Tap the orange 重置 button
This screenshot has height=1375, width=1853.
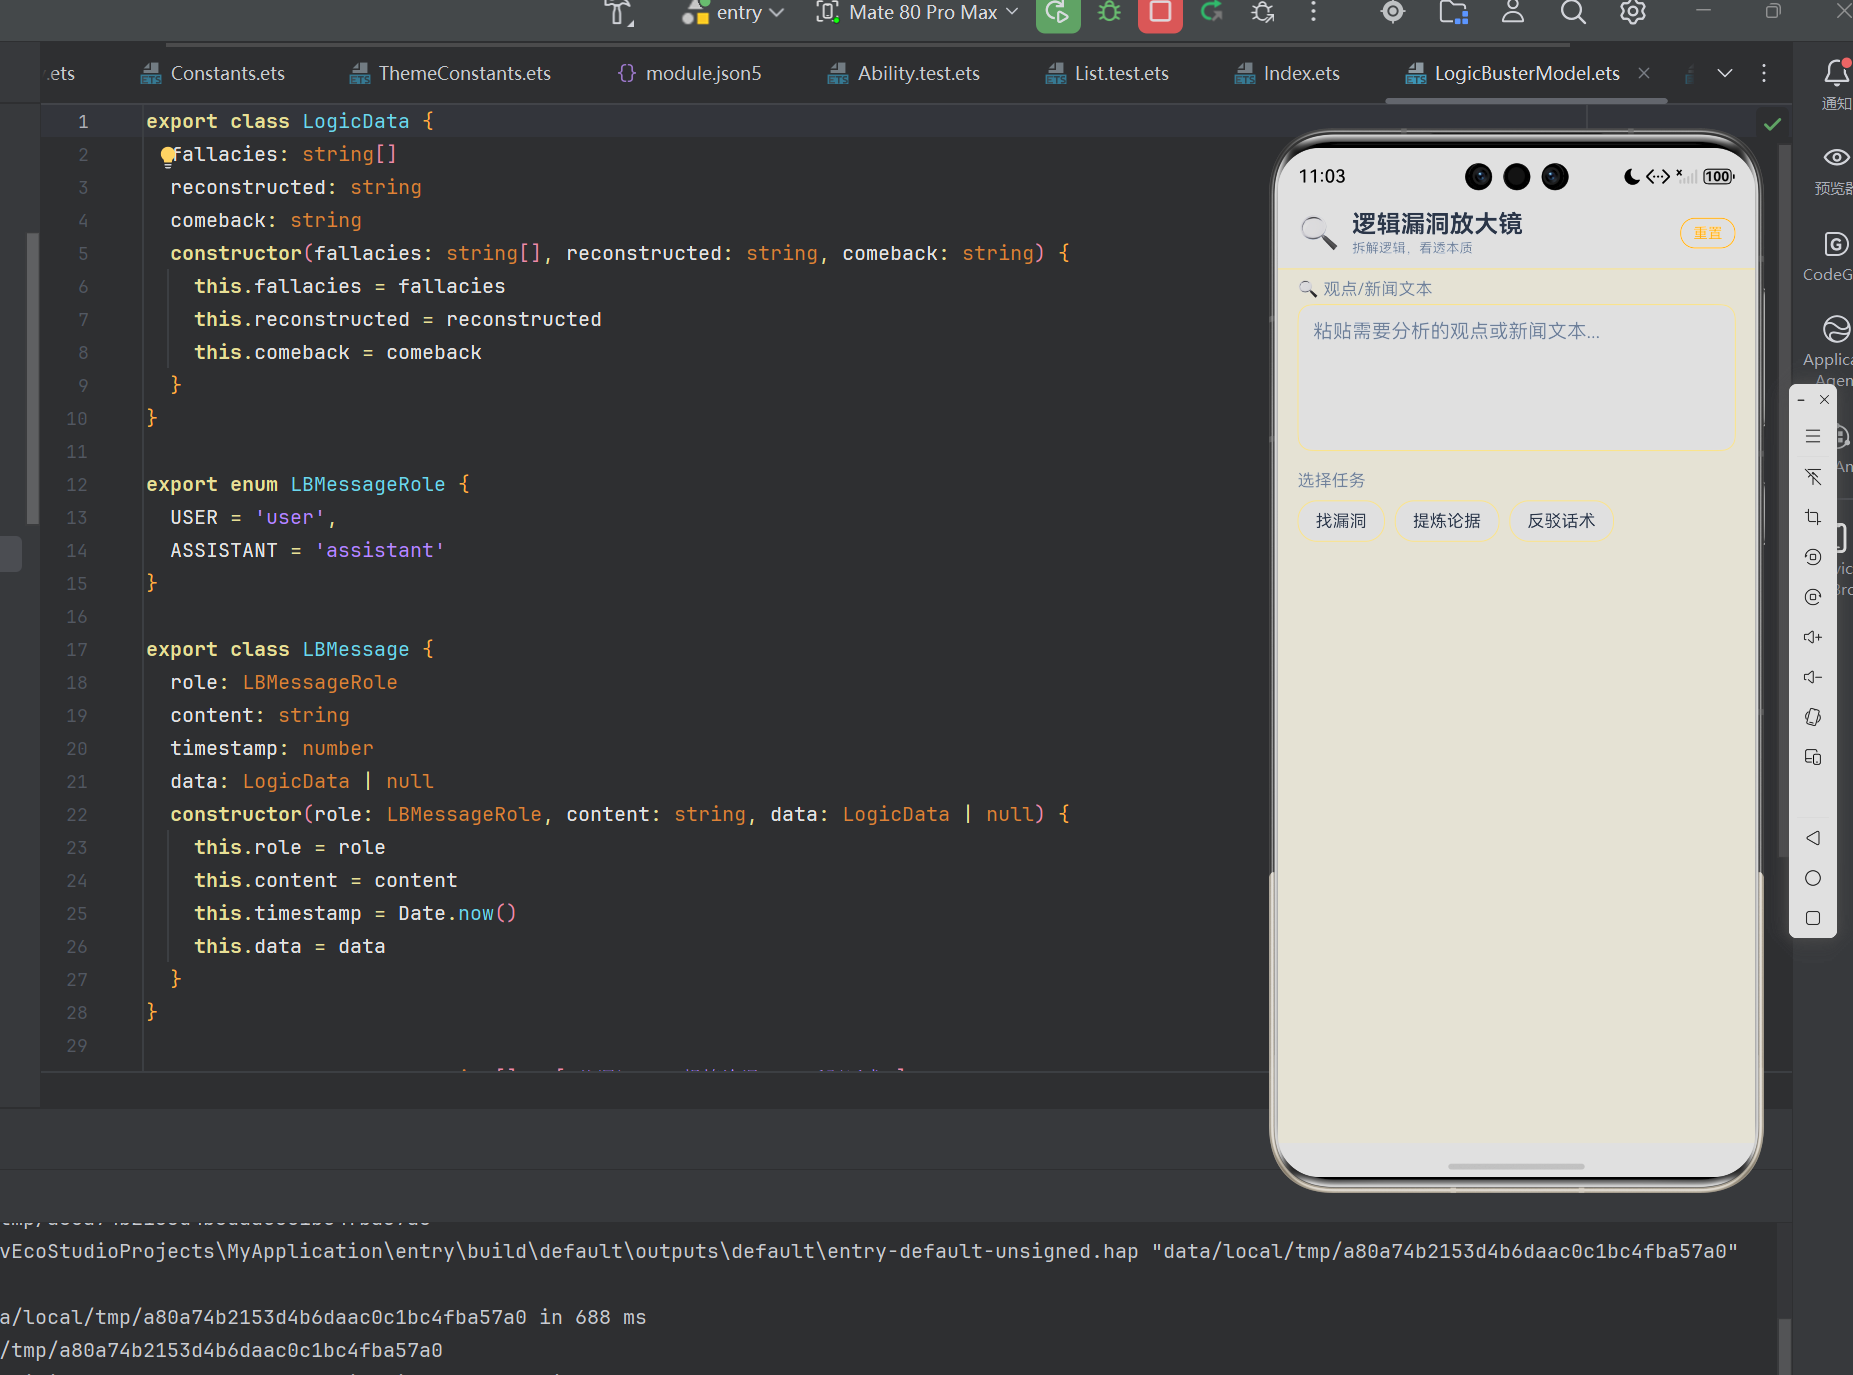(1707, 233)
